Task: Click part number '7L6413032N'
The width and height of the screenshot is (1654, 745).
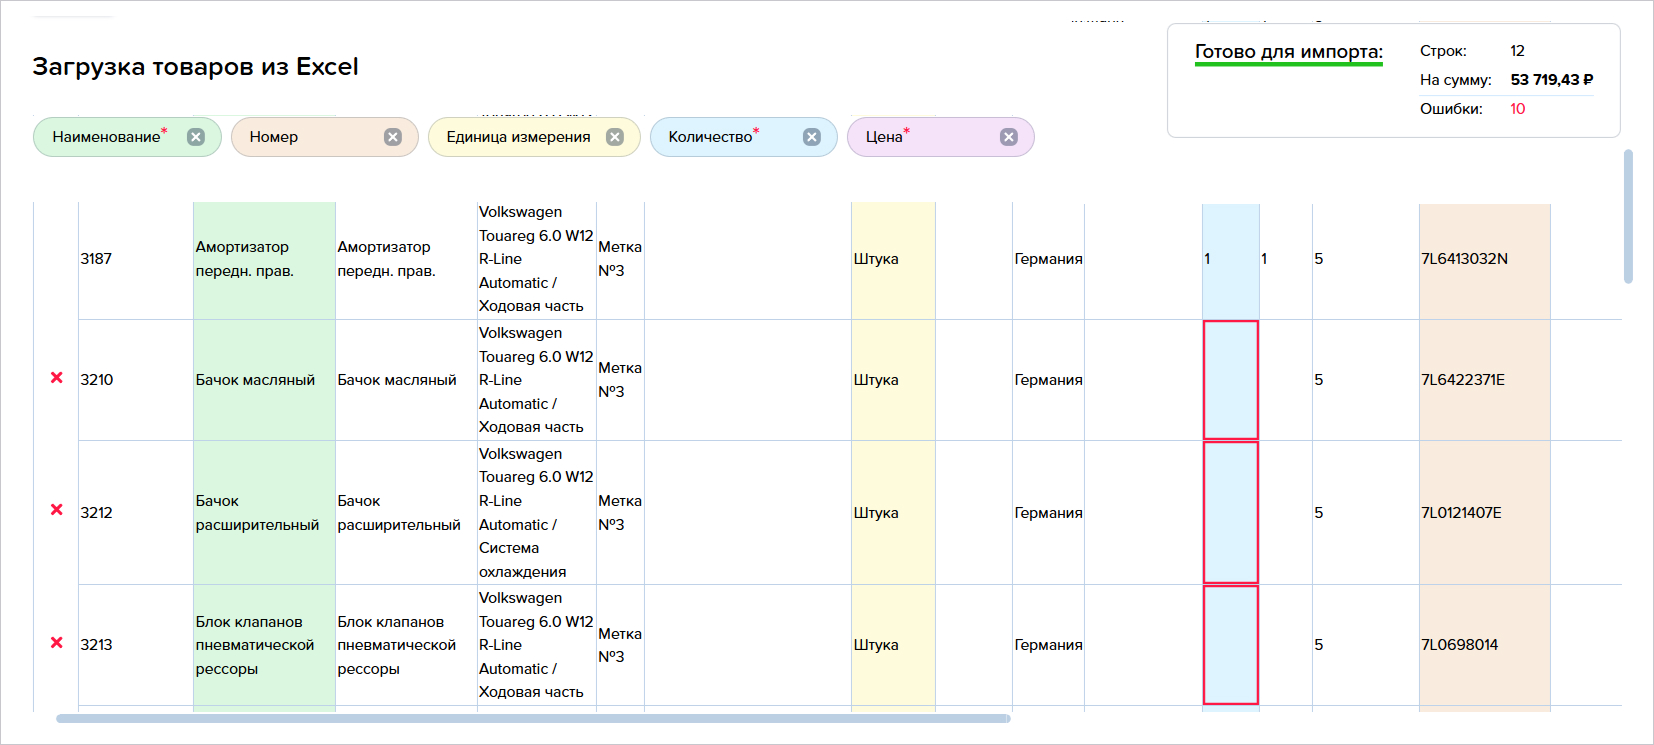Action: [1464, 259]
